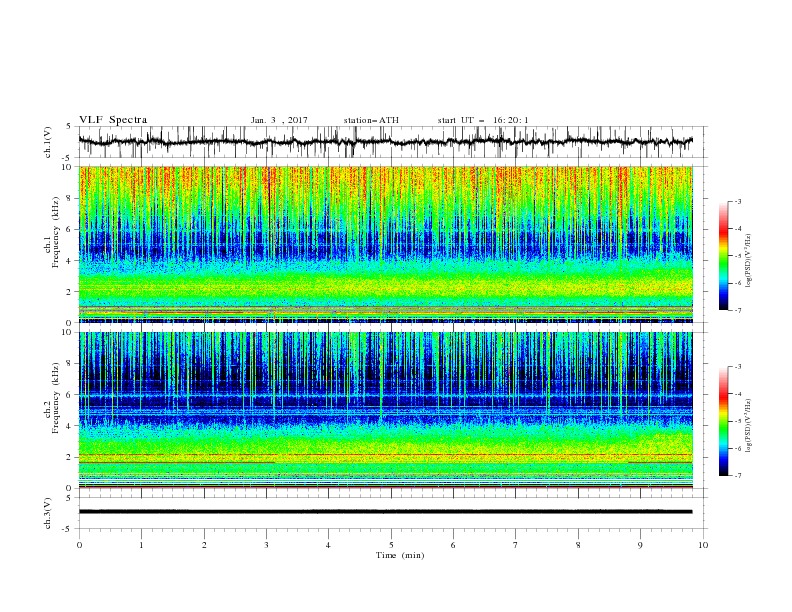Viewport: 792px width, 612px height.
Task: Click the "-3" label on upper color bar
Action: pyautogui.click(x=737, y=201)
